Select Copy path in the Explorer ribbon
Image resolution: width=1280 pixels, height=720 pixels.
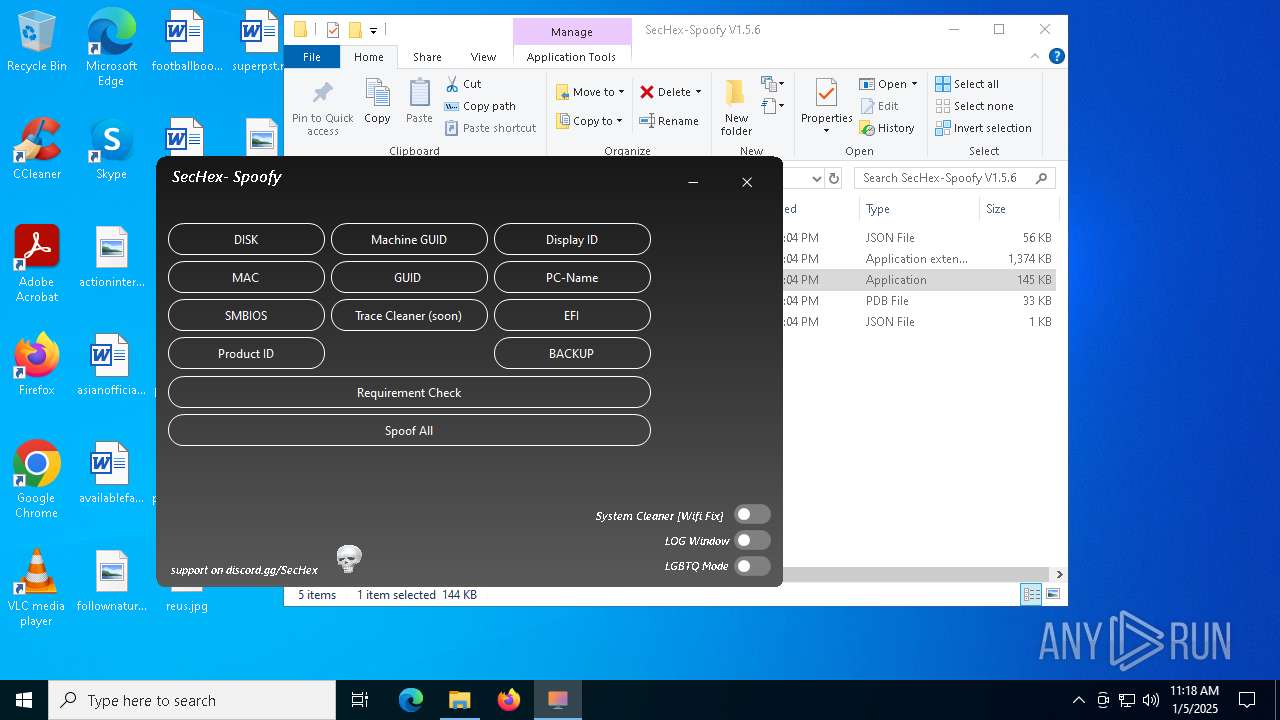(x=480, y=106)
